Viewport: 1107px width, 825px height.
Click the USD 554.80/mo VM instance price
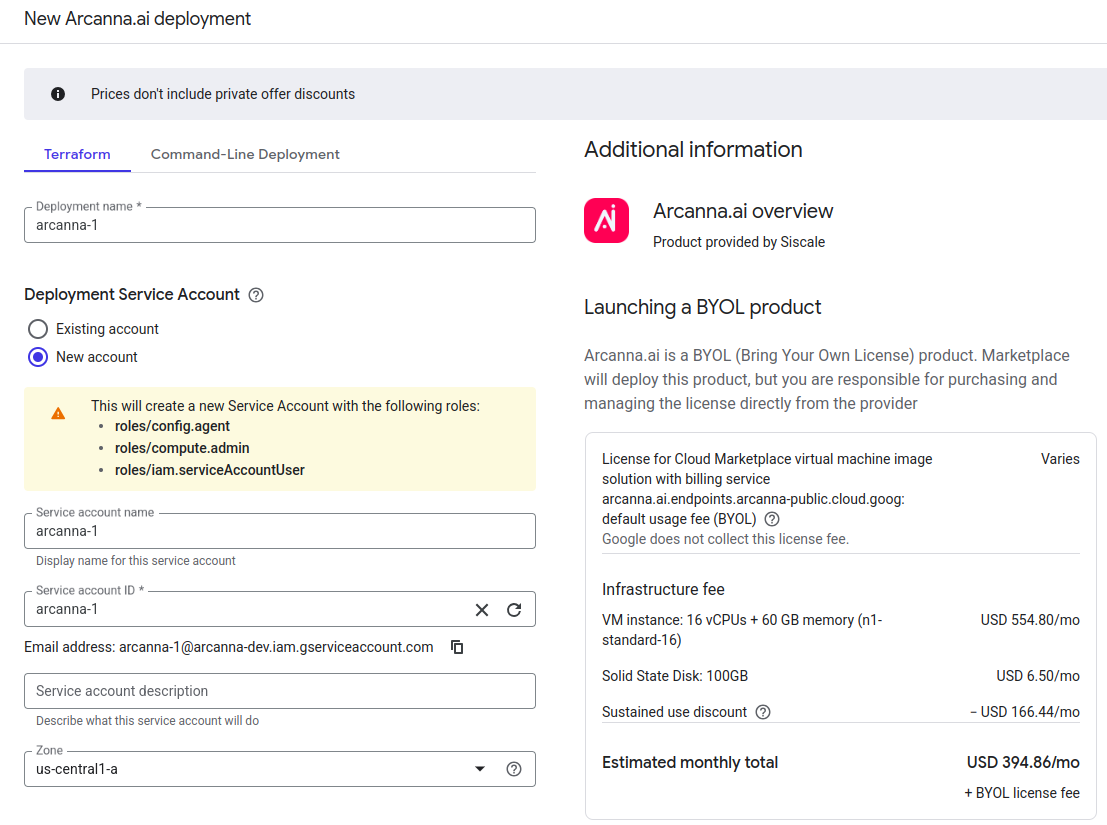click(1030, 620)
